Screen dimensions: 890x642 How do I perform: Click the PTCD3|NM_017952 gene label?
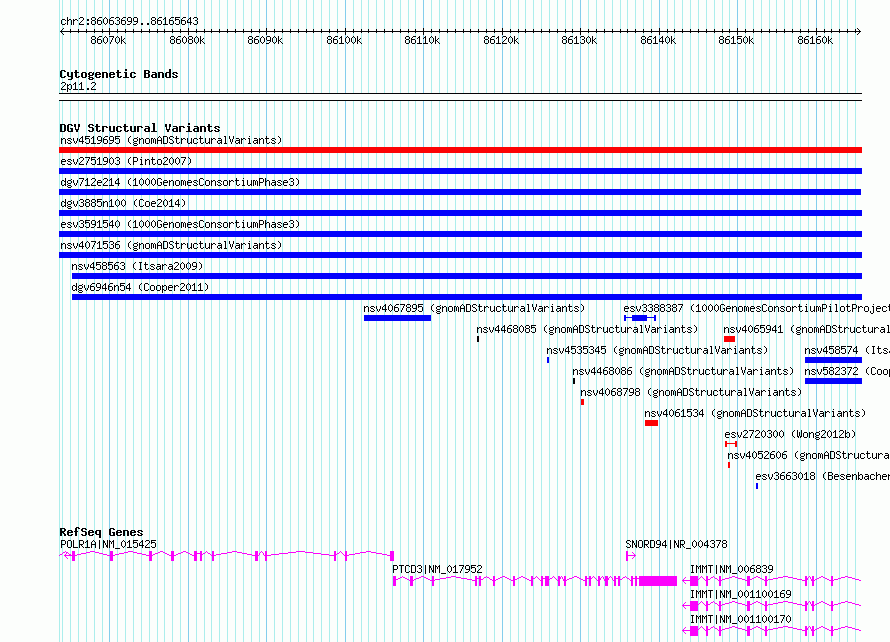(437, 569)
